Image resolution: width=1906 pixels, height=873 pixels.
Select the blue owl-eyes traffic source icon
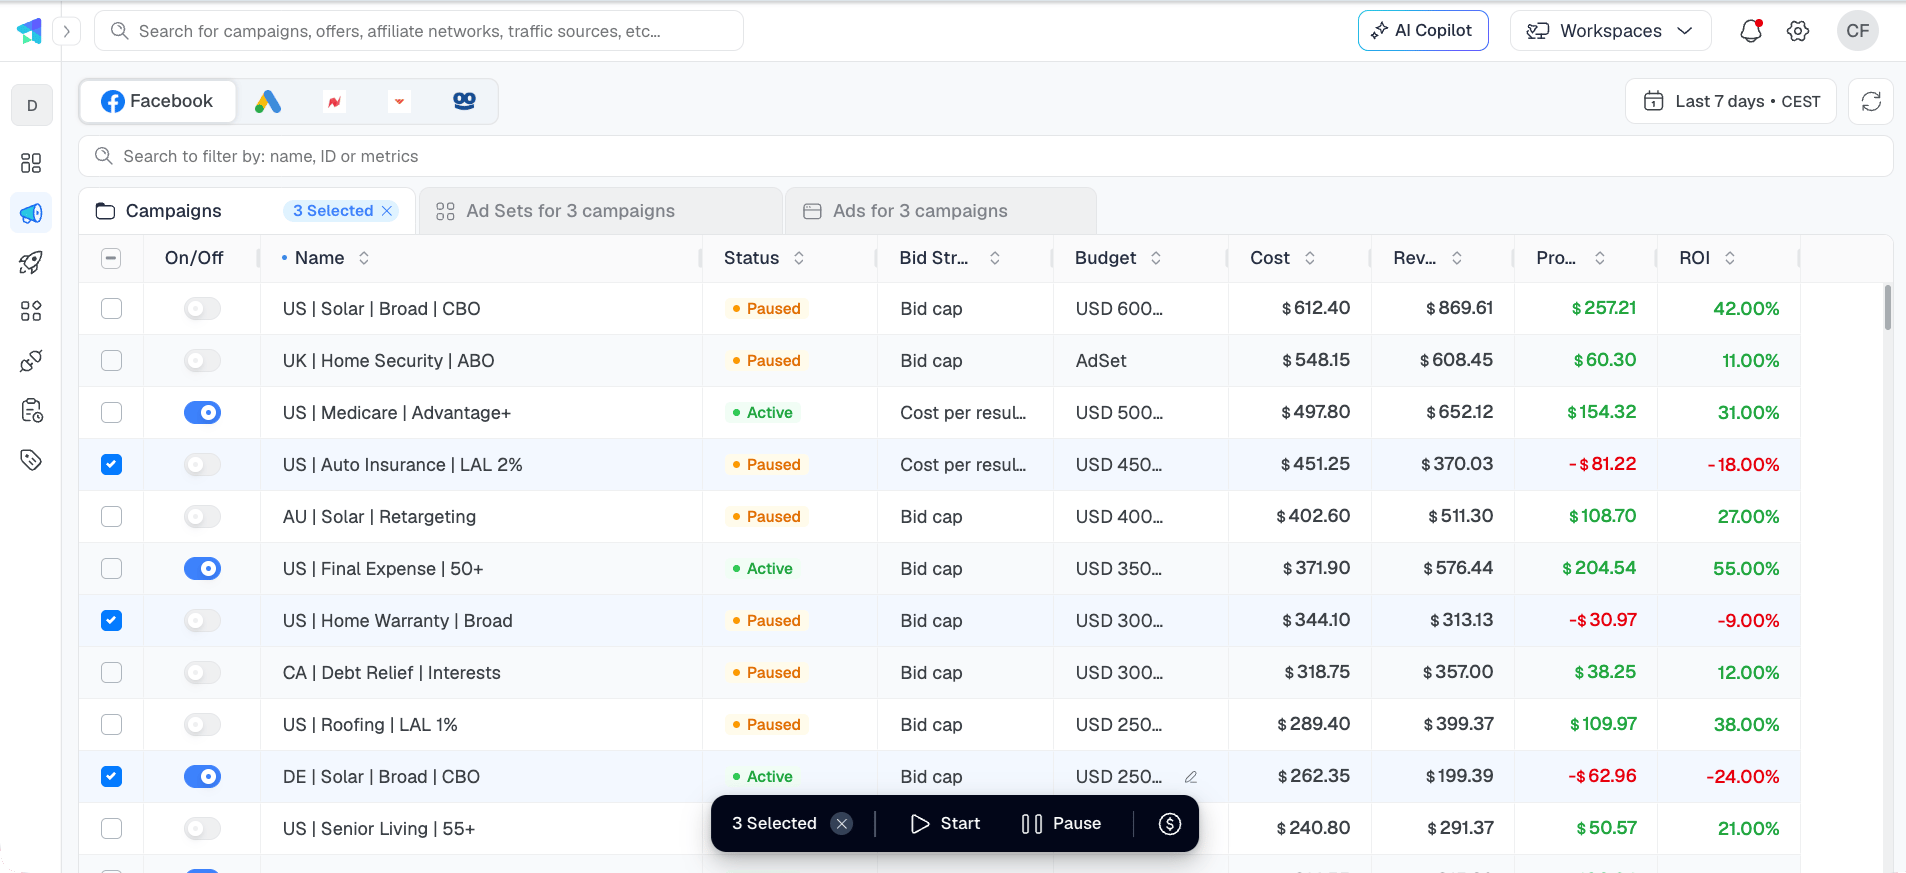point(464,101)
